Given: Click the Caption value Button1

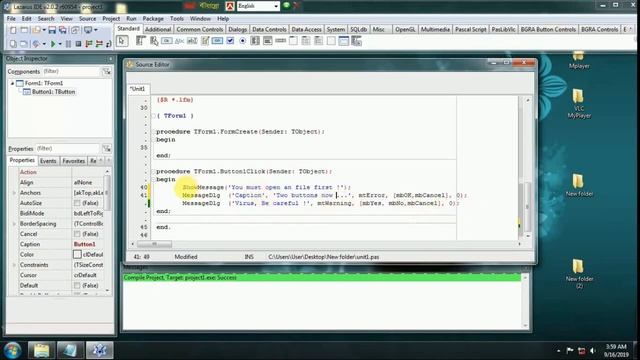Looking at the screenshot, I should pos(84,244).
